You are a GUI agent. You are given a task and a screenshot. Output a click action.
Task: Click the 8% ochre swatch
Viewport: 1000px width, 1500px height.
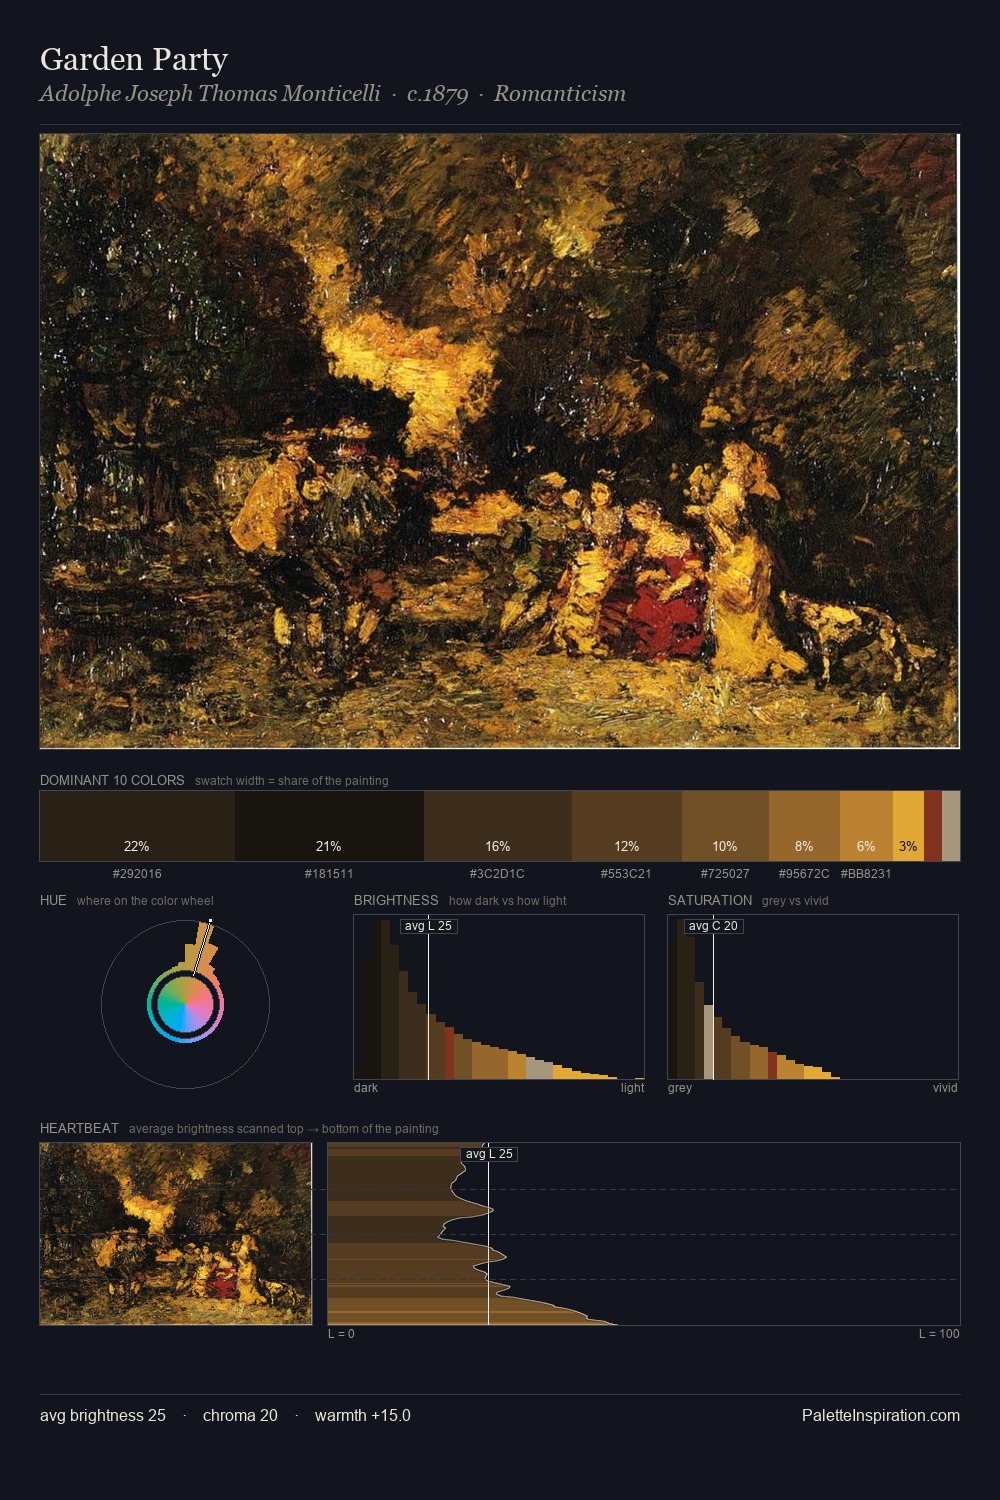804,826
